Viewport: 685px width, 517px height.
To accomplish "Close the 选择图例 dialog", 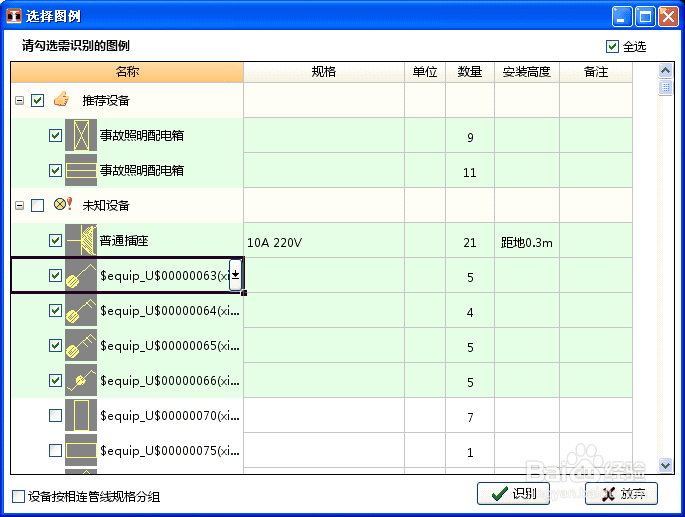I will click(x=668, y=17).
